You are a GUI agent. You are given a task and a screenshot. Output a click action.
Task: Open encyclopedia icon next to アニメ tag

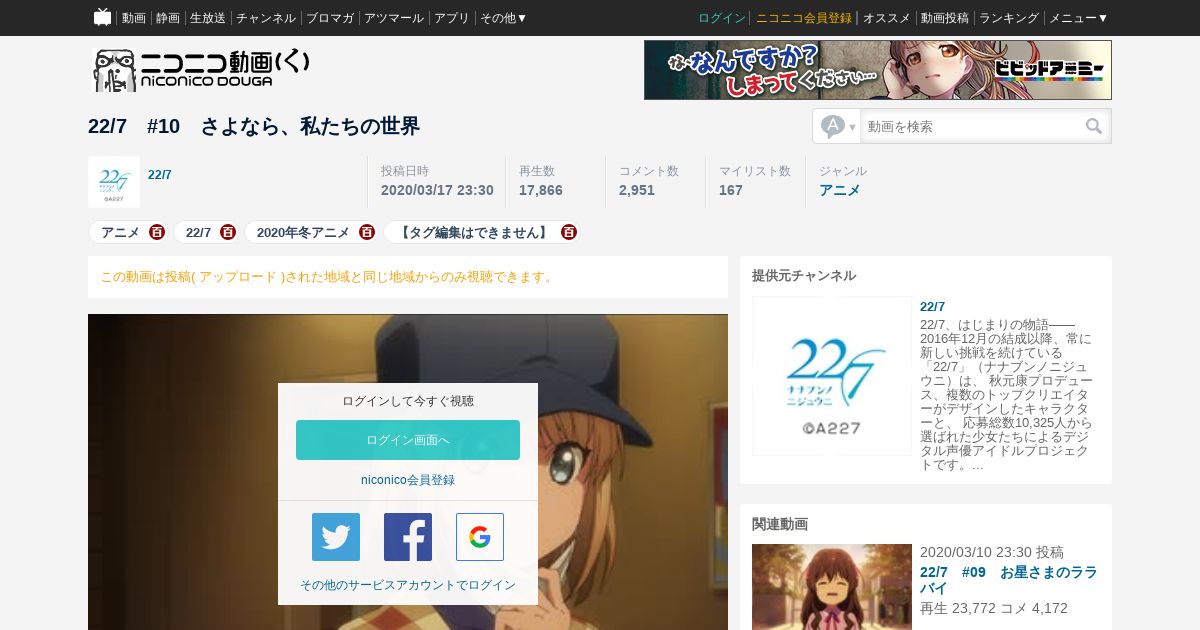pyautogui.click(x=157, y=232)
